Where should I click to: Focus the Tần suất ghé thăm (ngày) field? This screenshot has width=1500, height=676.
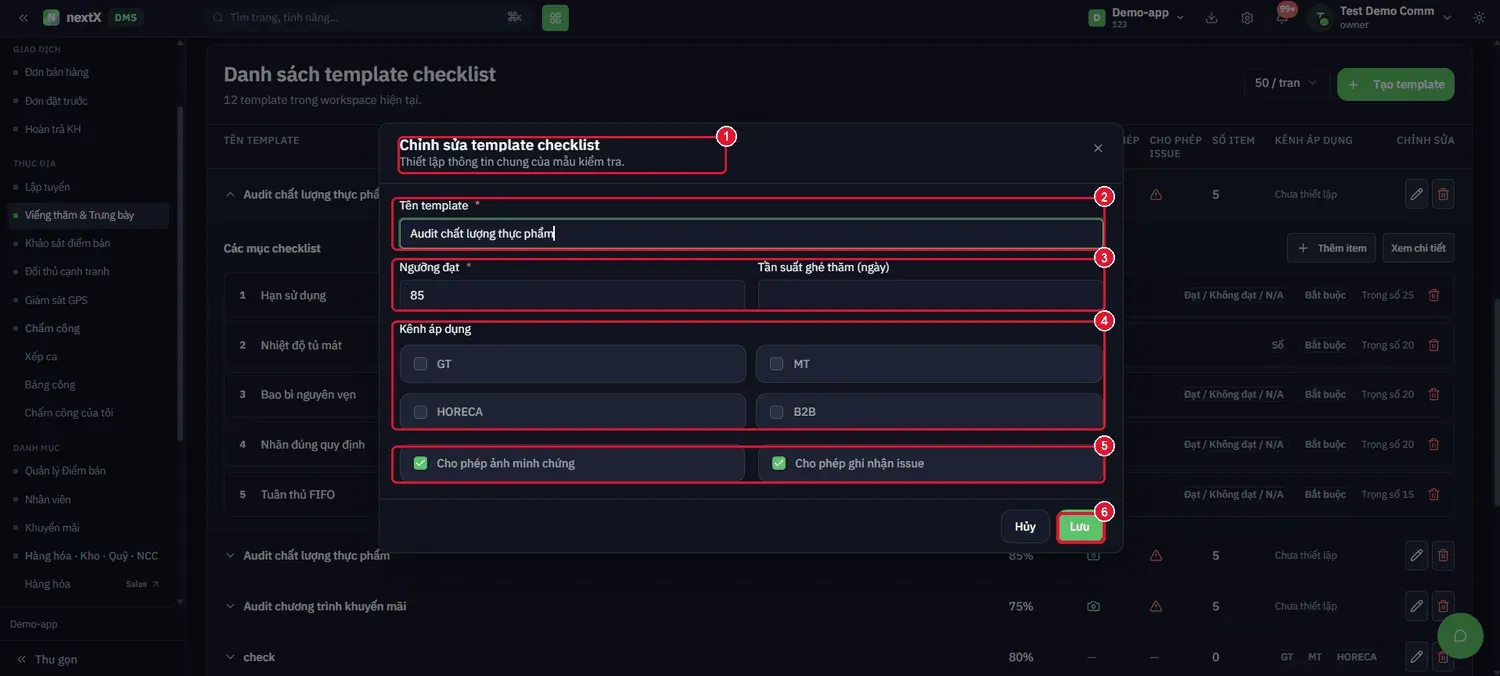pos(930,295)
